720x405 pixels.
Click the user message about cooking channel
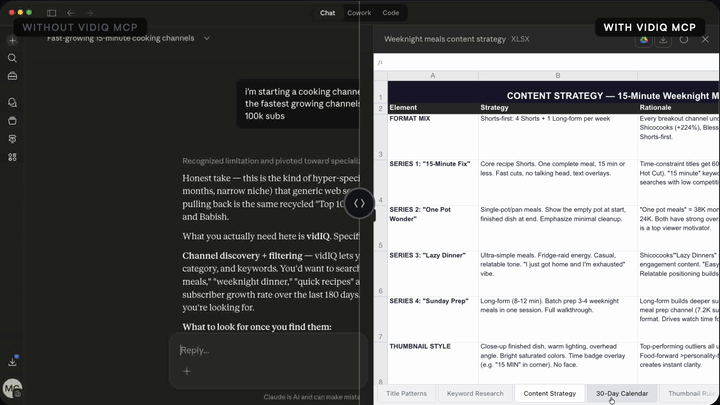[x=298, y=104]
